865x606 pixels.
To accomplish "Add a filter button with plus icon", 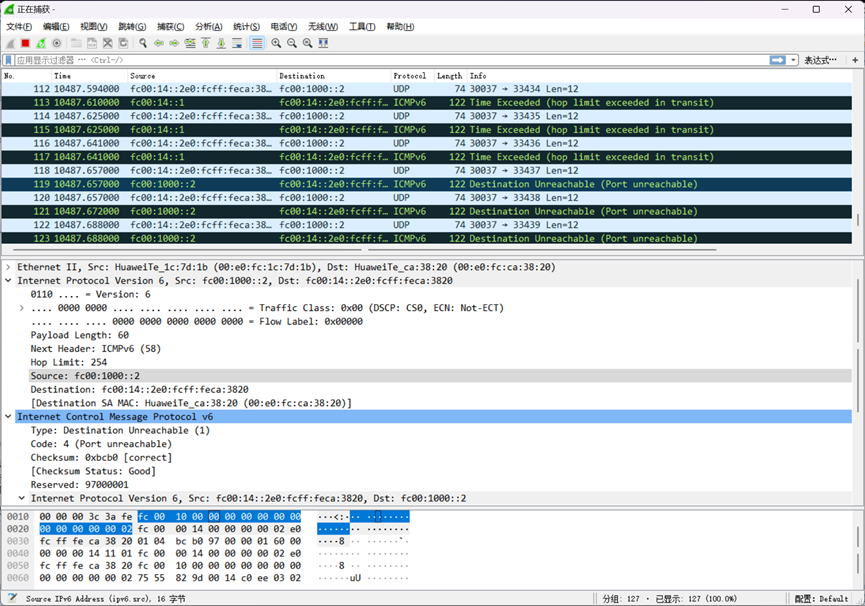I will (855, 60).
